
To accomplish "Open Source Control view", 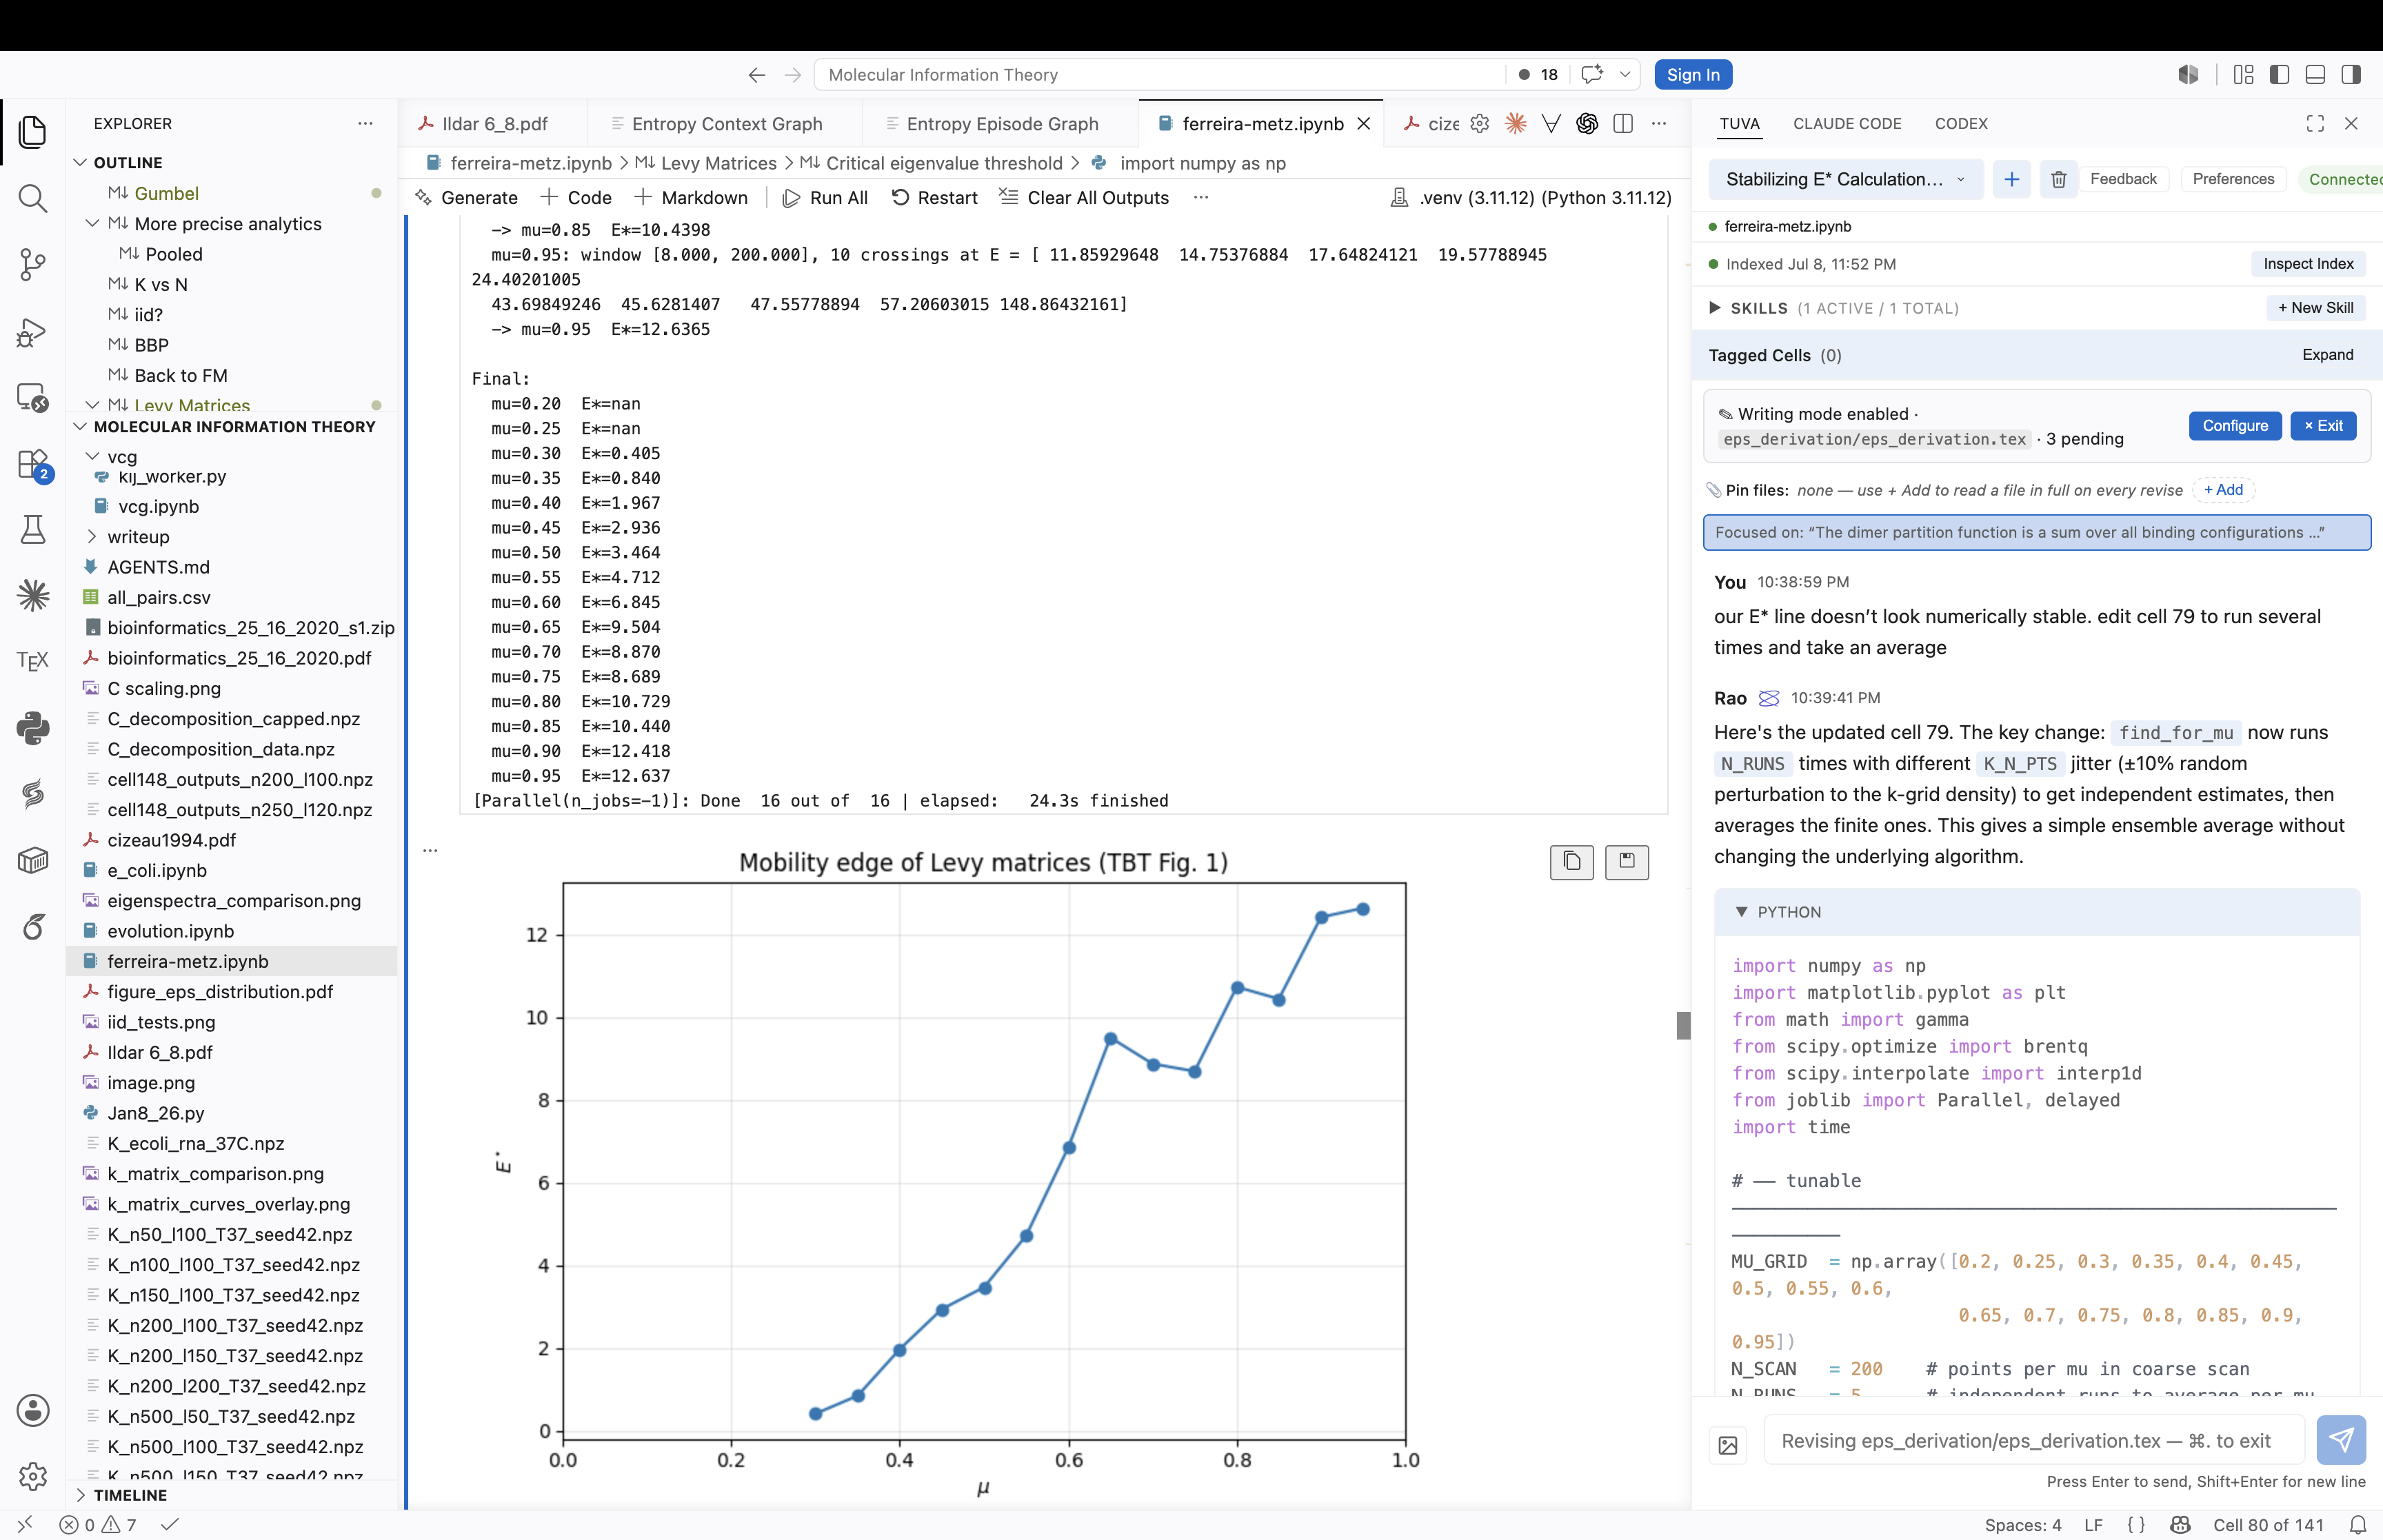I will (x=32, y=264).
